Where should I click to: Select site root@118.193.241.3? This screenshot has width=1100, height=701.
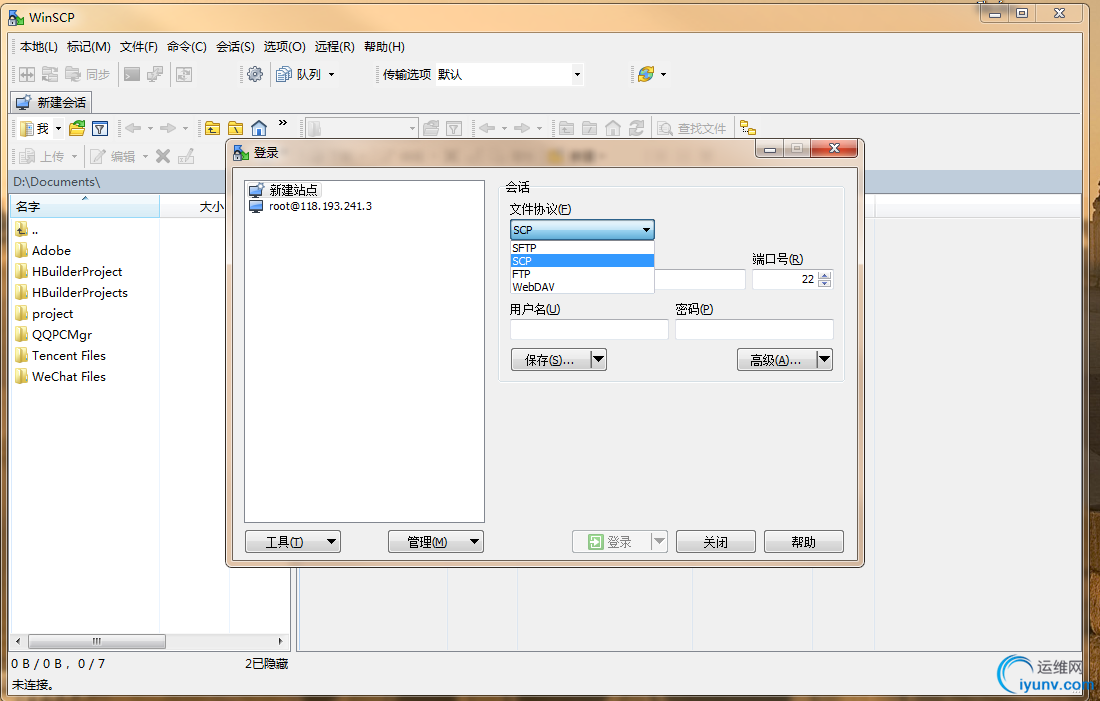(x=311, y=206)
